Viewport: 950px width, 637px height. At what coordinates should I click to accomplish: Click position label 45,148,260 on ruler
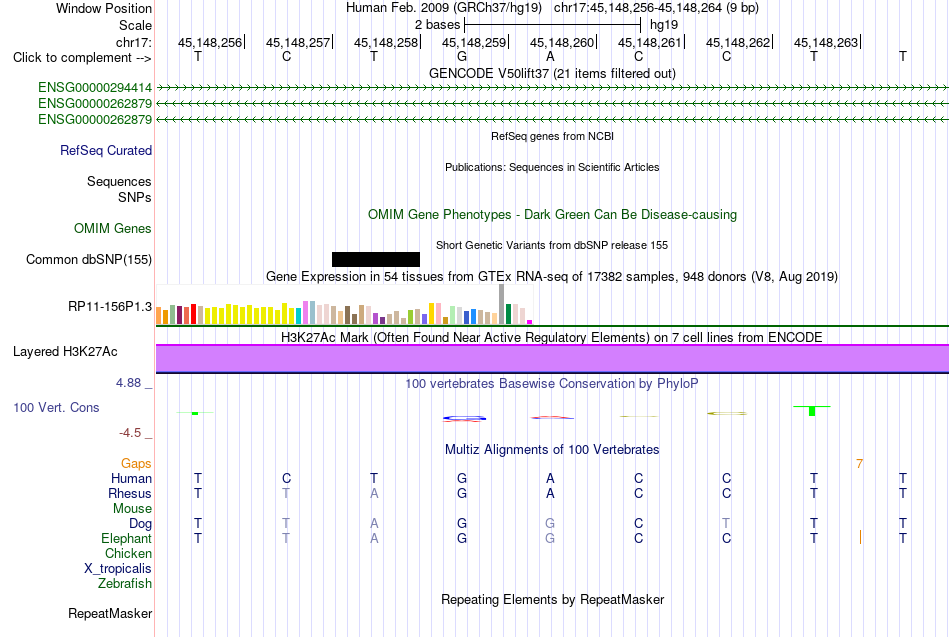[562, 42]
